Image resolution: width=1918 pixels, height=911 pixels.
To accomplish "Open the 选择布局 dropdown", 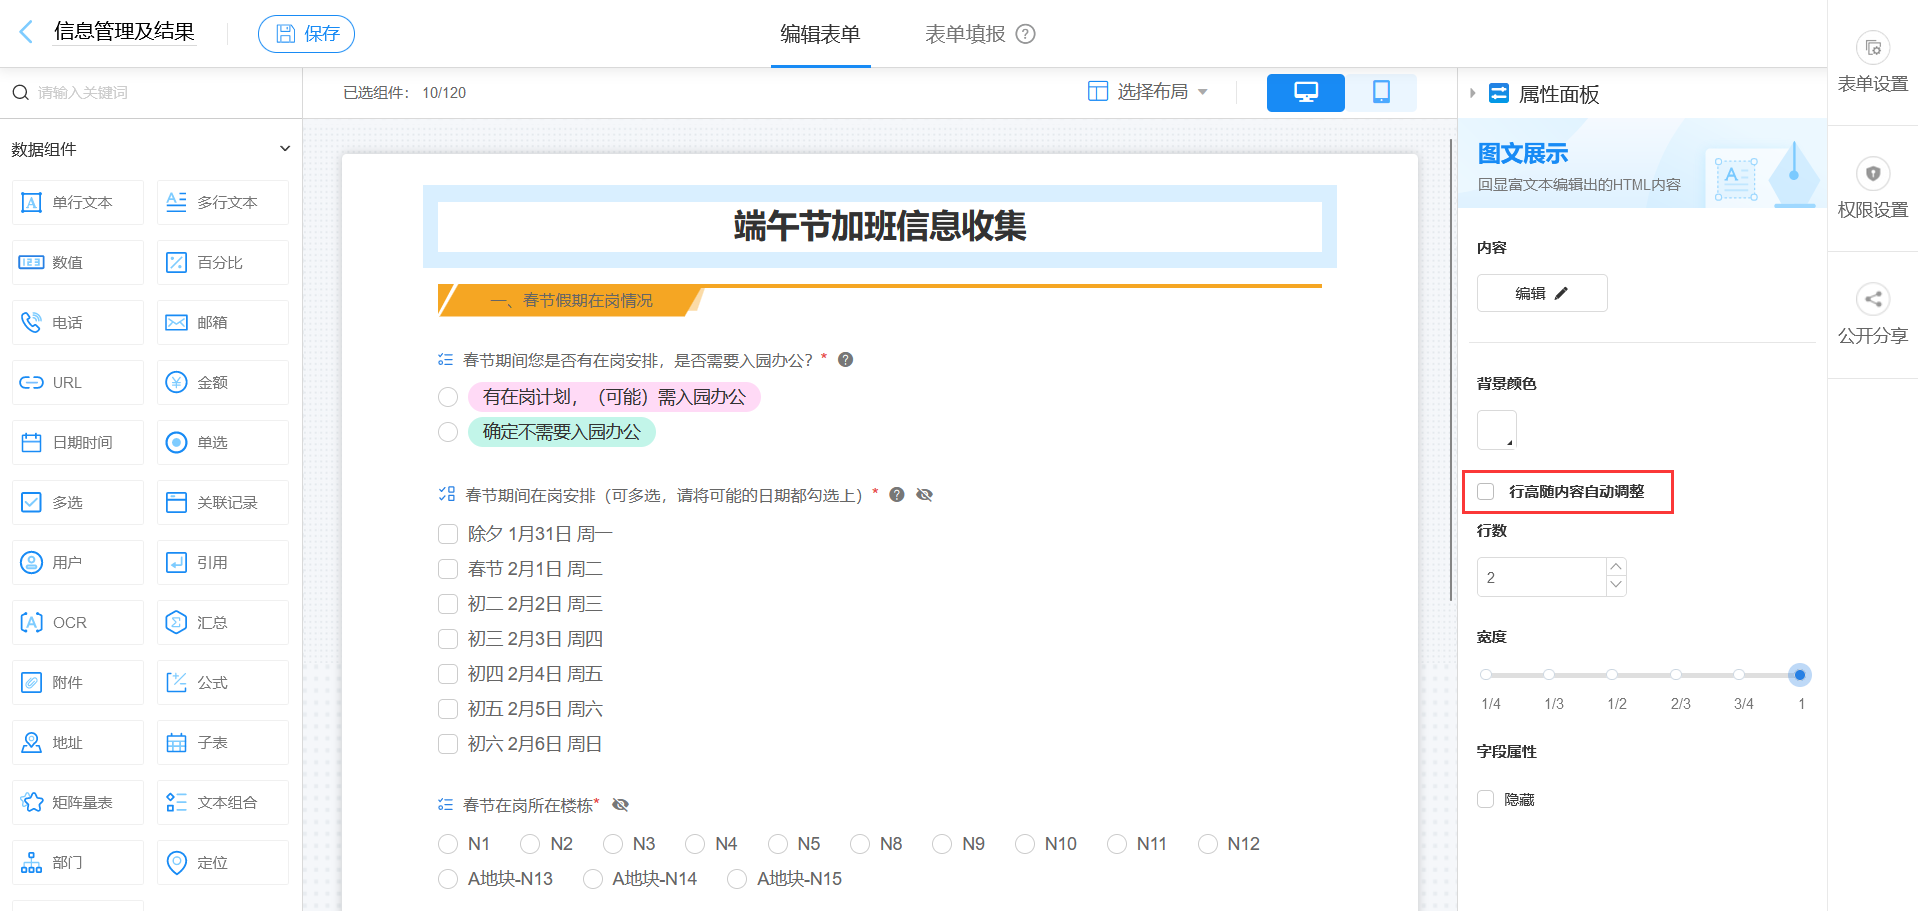I will click(1148, 91).
